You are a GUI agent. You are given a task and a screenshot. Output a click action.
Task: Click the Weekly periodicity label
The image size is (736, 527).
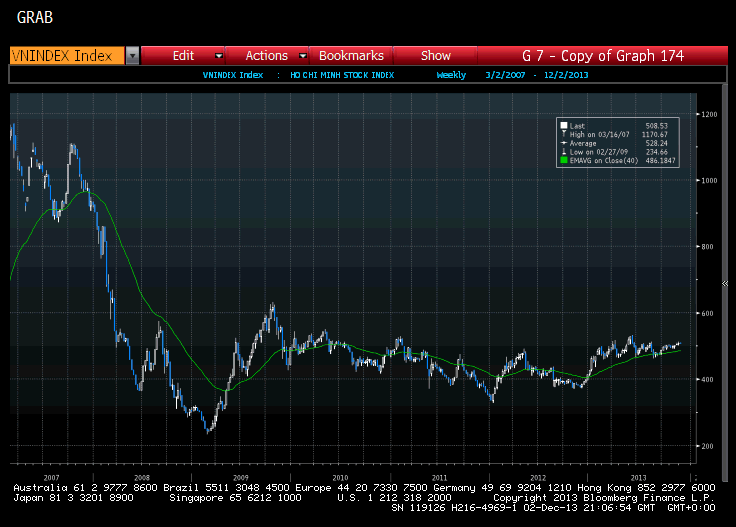(451, 75)
